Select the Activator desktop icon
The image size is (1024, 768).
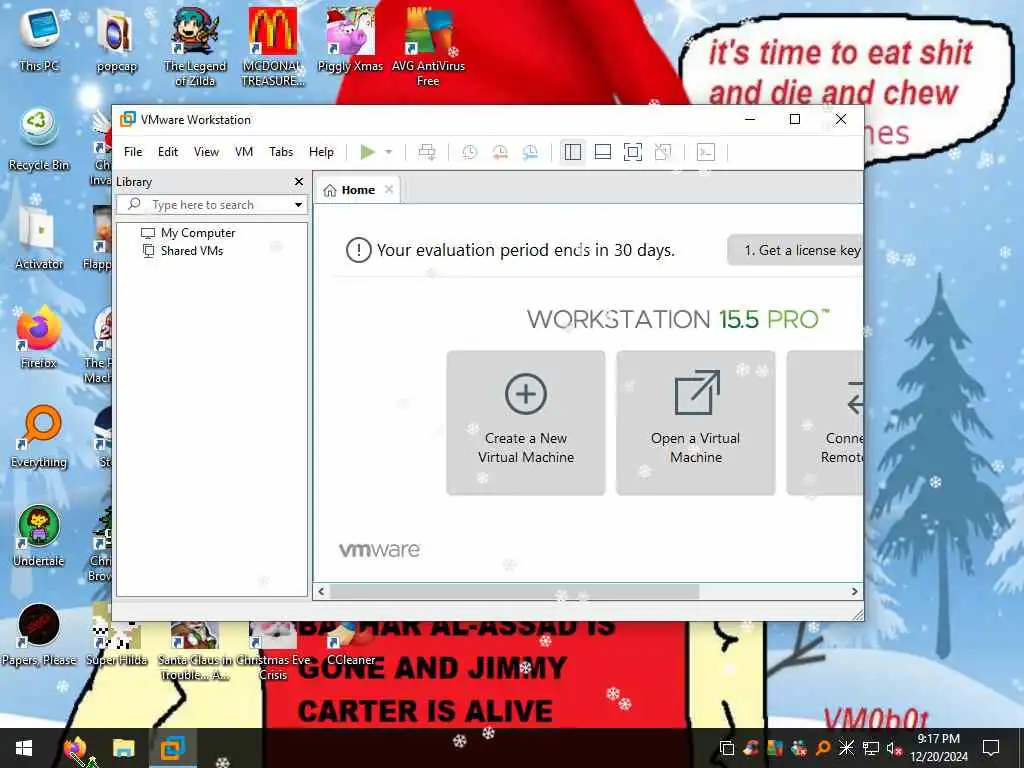coord(39,238)
